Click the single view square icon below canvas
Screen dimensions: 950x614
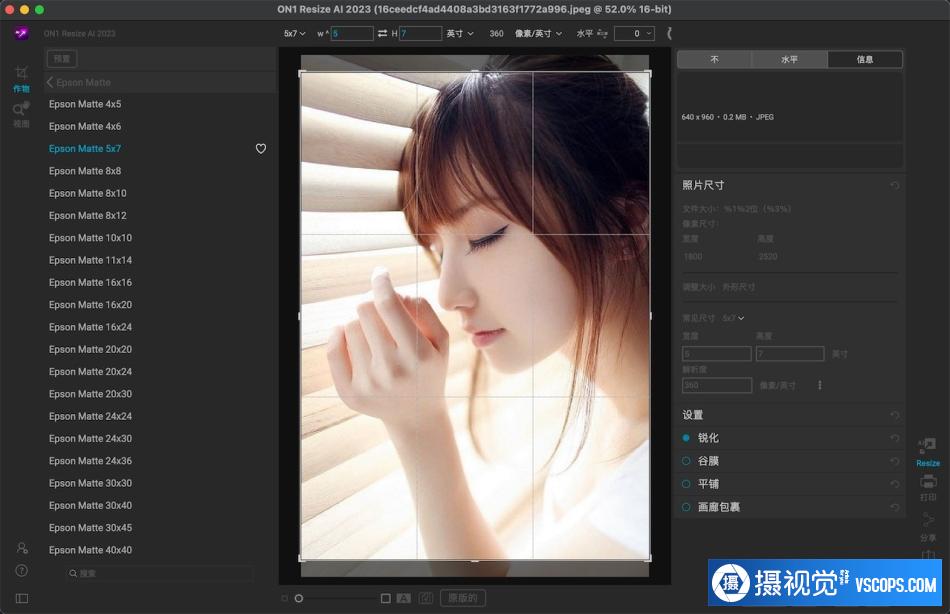(x=385, y=598)
